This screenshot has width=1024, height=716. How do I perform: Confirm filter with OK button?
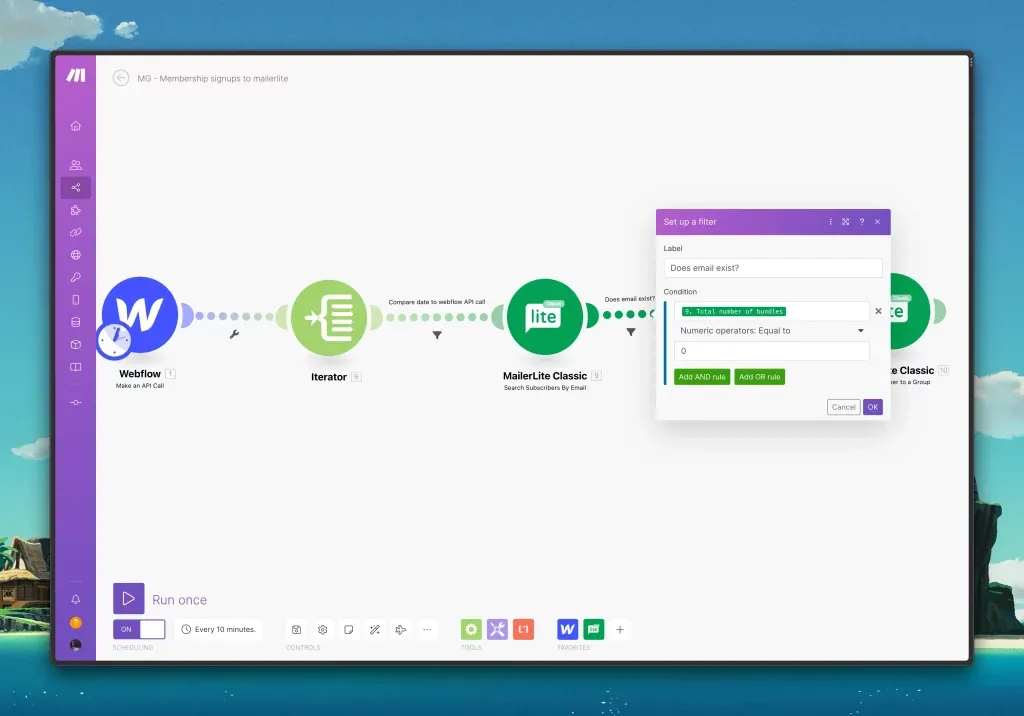click(x=872, y=407)
